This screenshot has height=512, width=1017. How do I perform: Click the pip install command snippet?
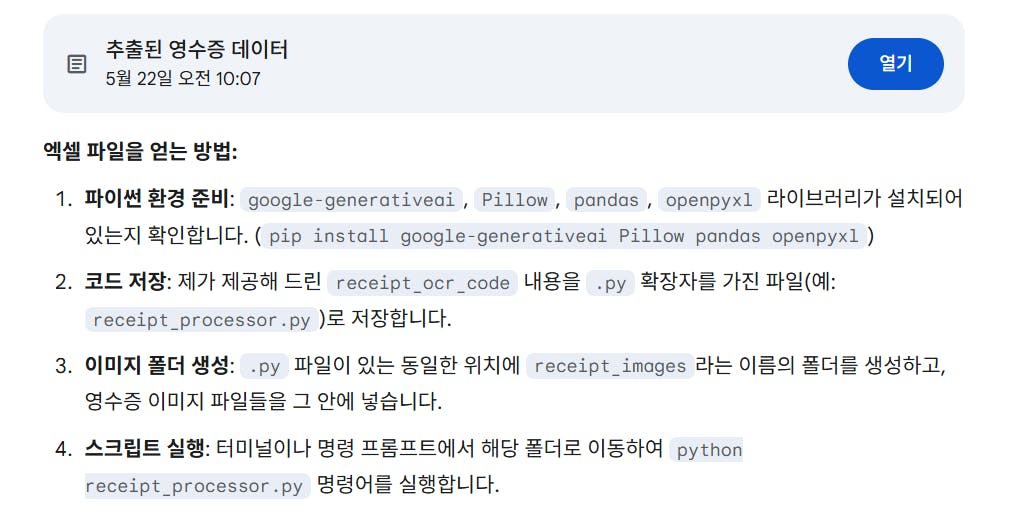click(564, 236)
